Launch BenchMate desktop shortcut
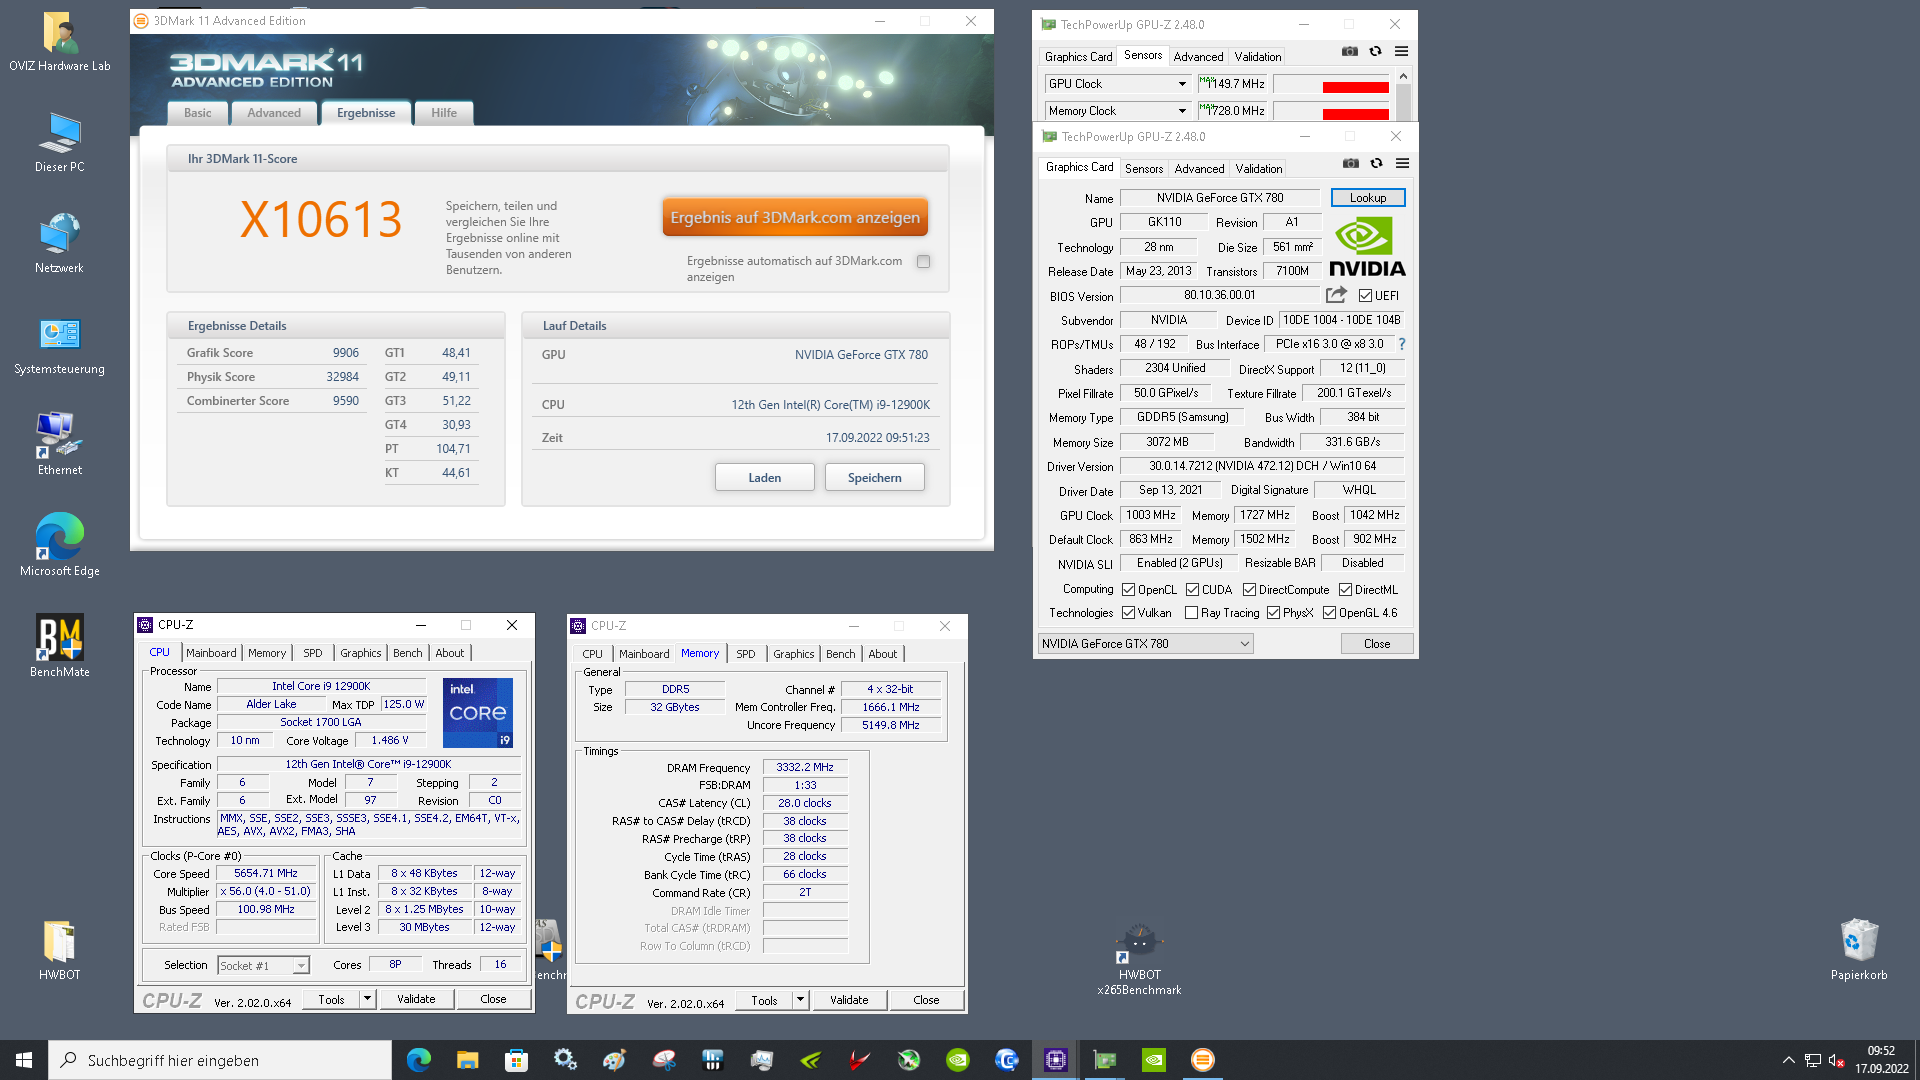Image resolution: width=1920 pixels, height=1080 pixels. pyautogui.click(x=60, y=648)
